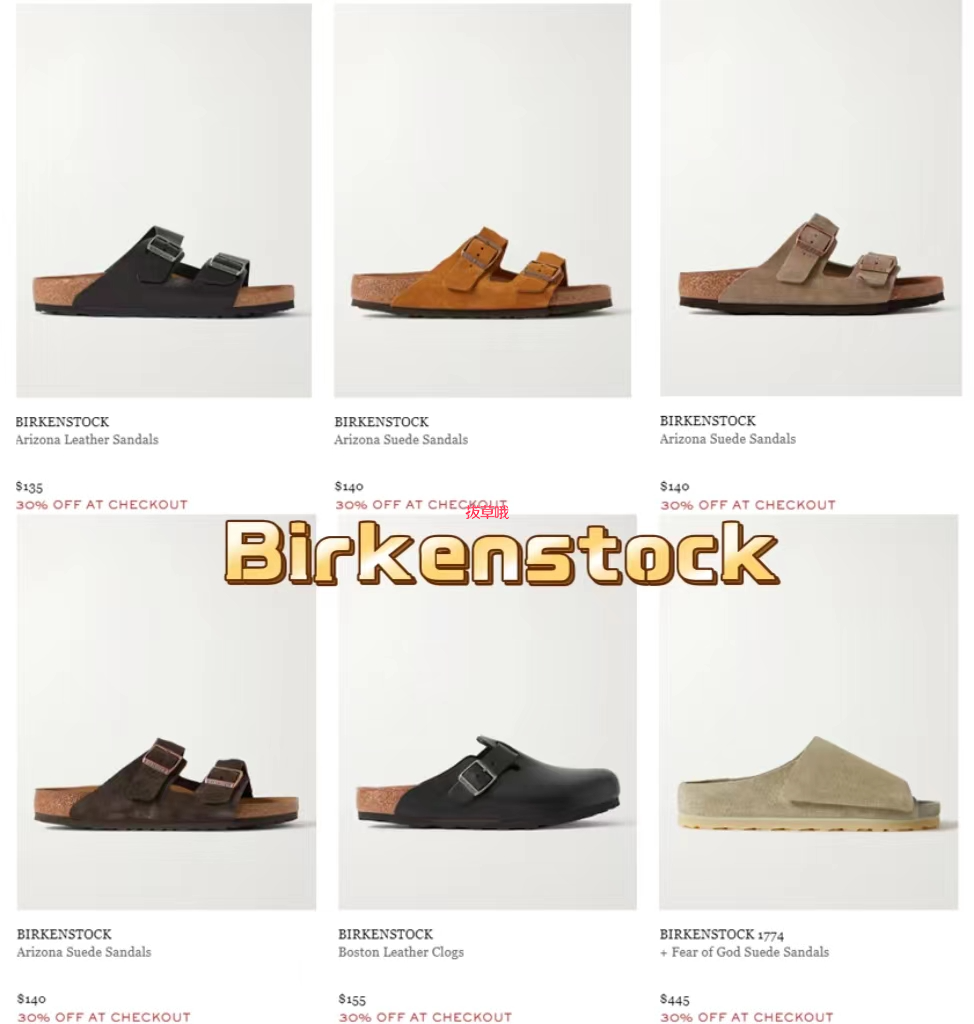Open the orange Arizona Suede Sandals image
974x1024 pixels.
pos(483,200)
